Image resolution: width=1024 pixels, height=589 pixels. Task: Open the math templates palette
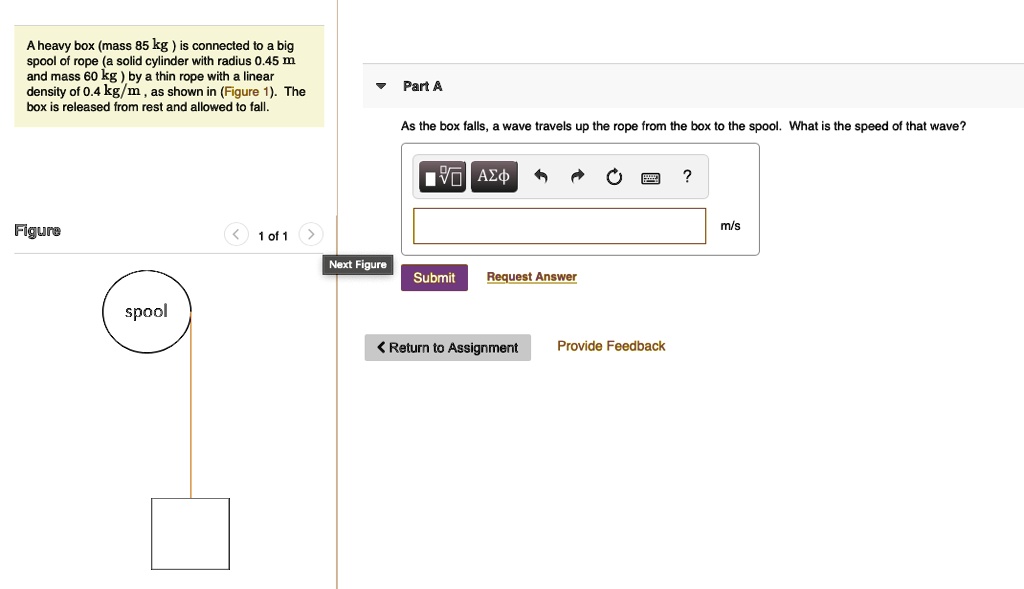tap(444, 178)
